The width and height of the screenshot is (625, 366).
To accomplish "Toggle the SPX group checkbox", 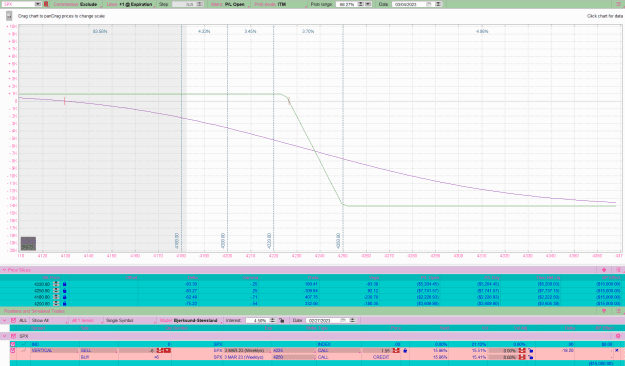I will click(x=13, y=336).
